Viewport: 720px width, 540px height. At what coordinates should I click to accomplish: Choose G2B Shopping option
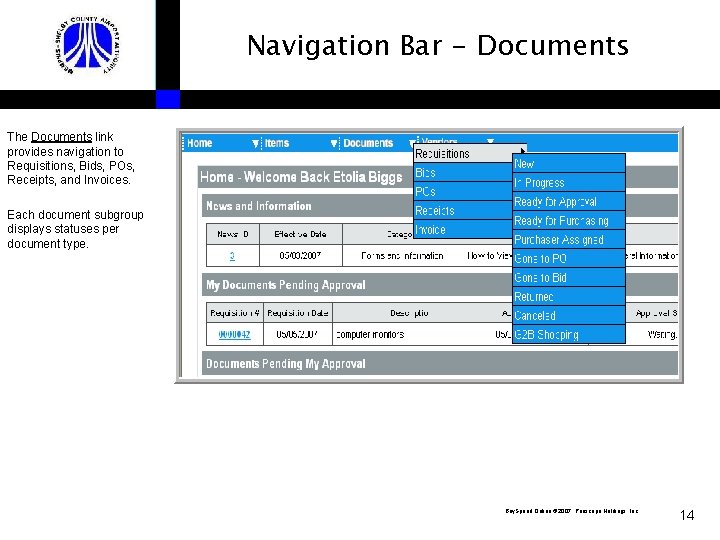point(569,334)
